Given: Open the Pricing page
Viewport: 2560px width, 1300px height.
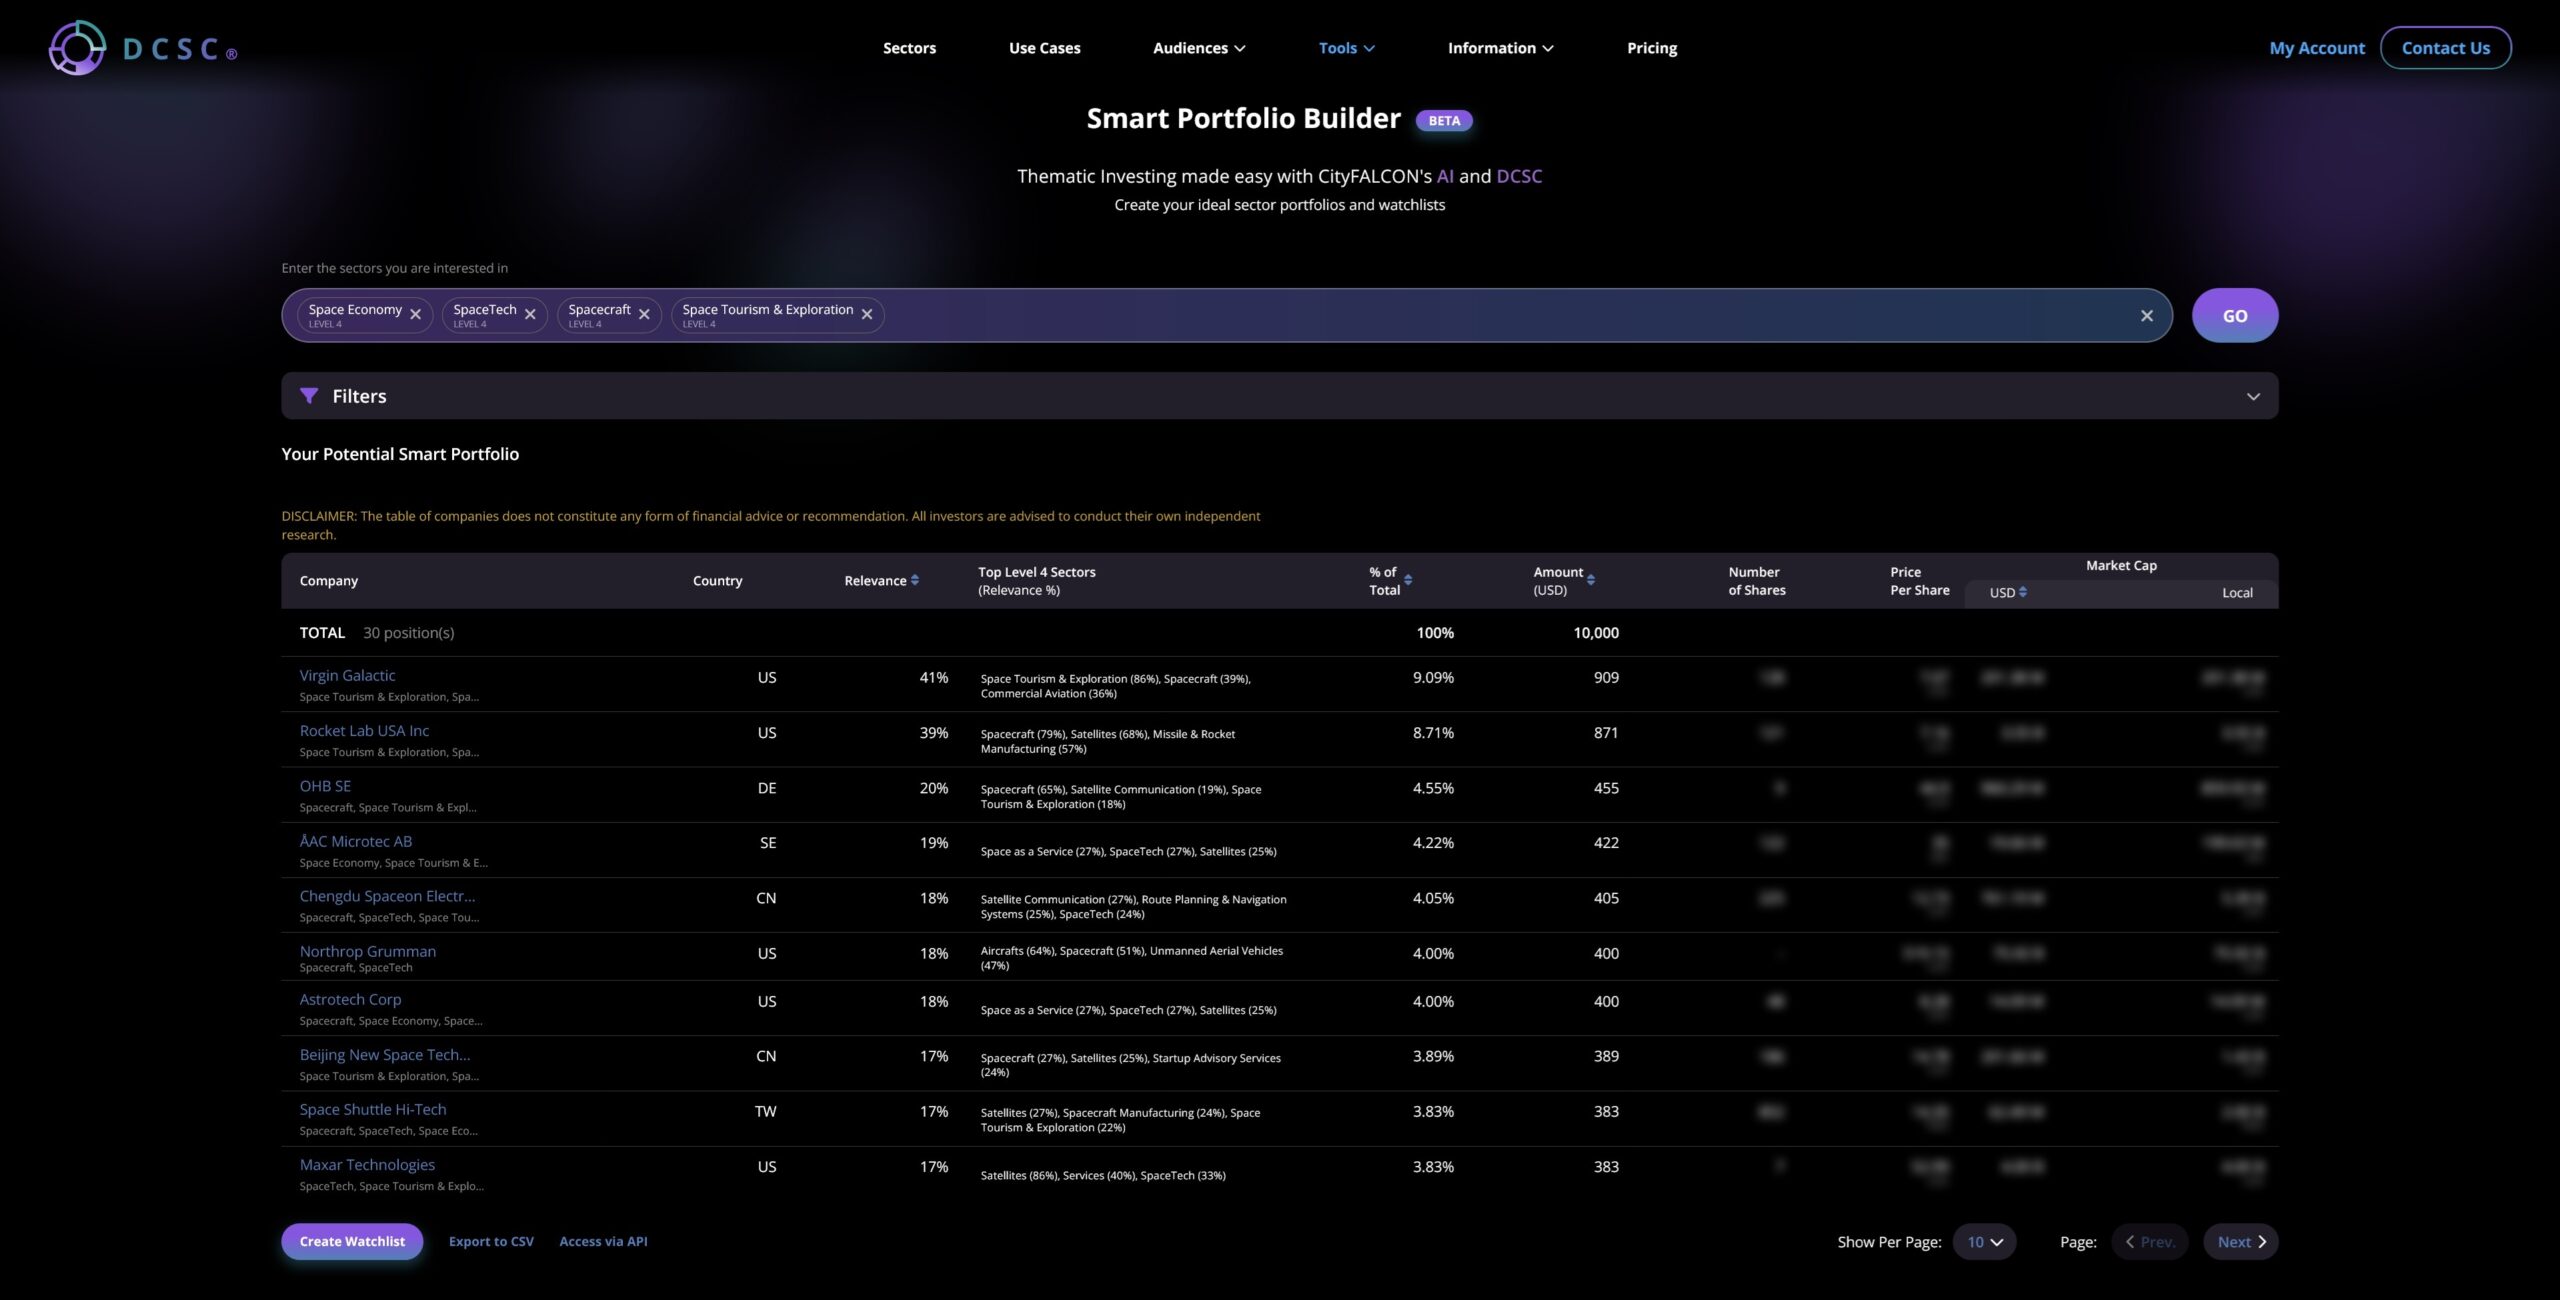Looking at the screenshot, I should tap(1652, 48).
